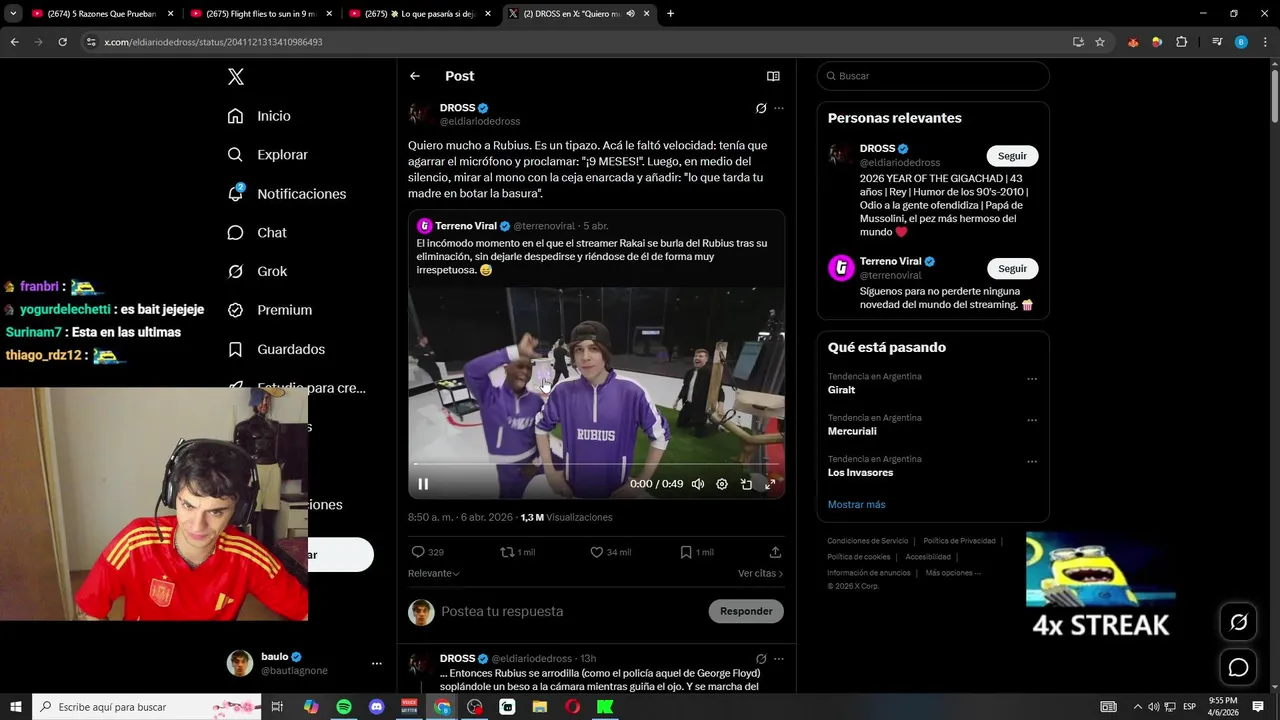Open Grok from the sidebar menu
The image size is (1280, 720).
[257, 271]
